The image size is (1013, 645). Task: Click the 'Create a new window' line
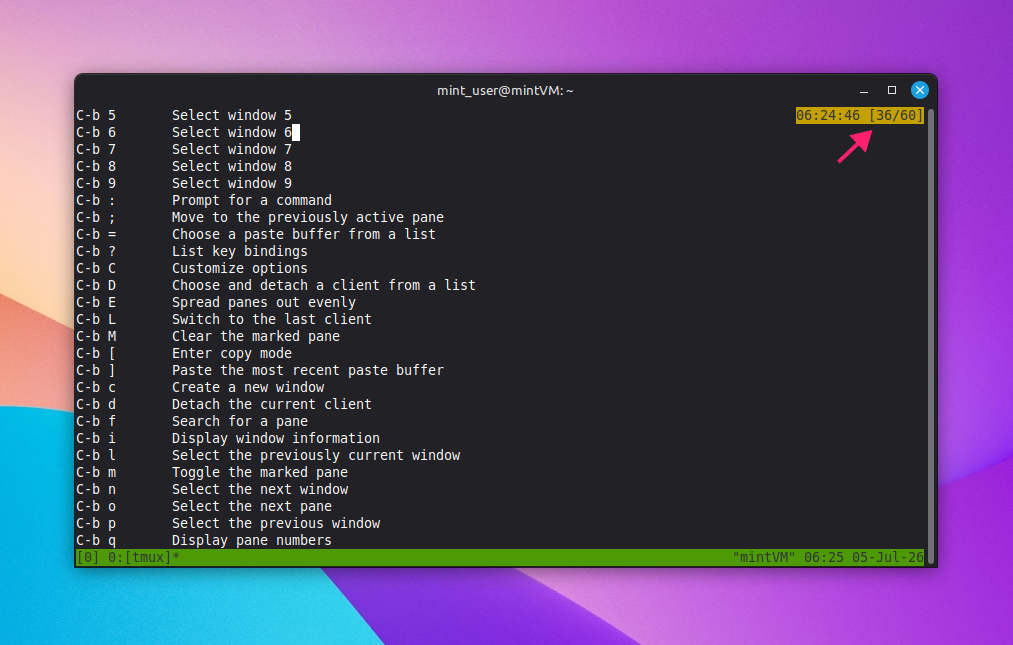[x=248, y=387]
